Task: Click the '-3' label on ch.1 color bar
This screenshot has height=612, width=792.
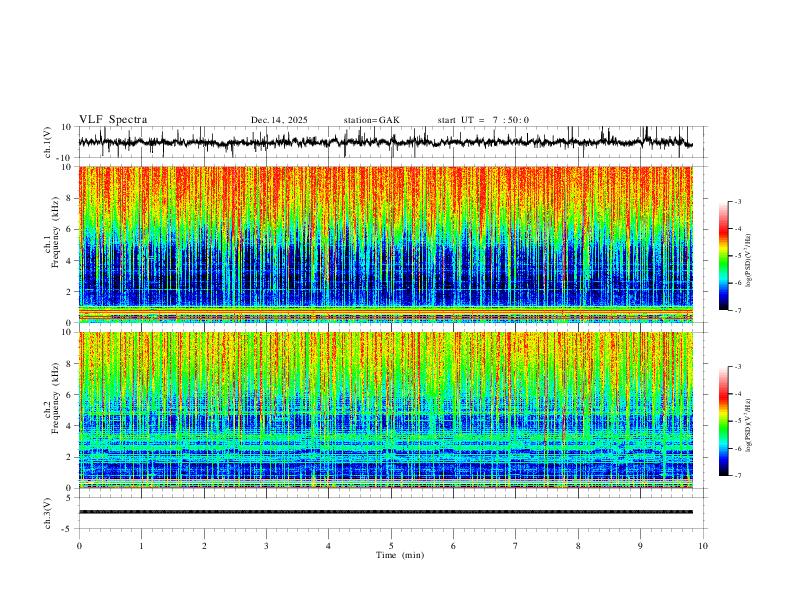Action: (x=738, y=201)
